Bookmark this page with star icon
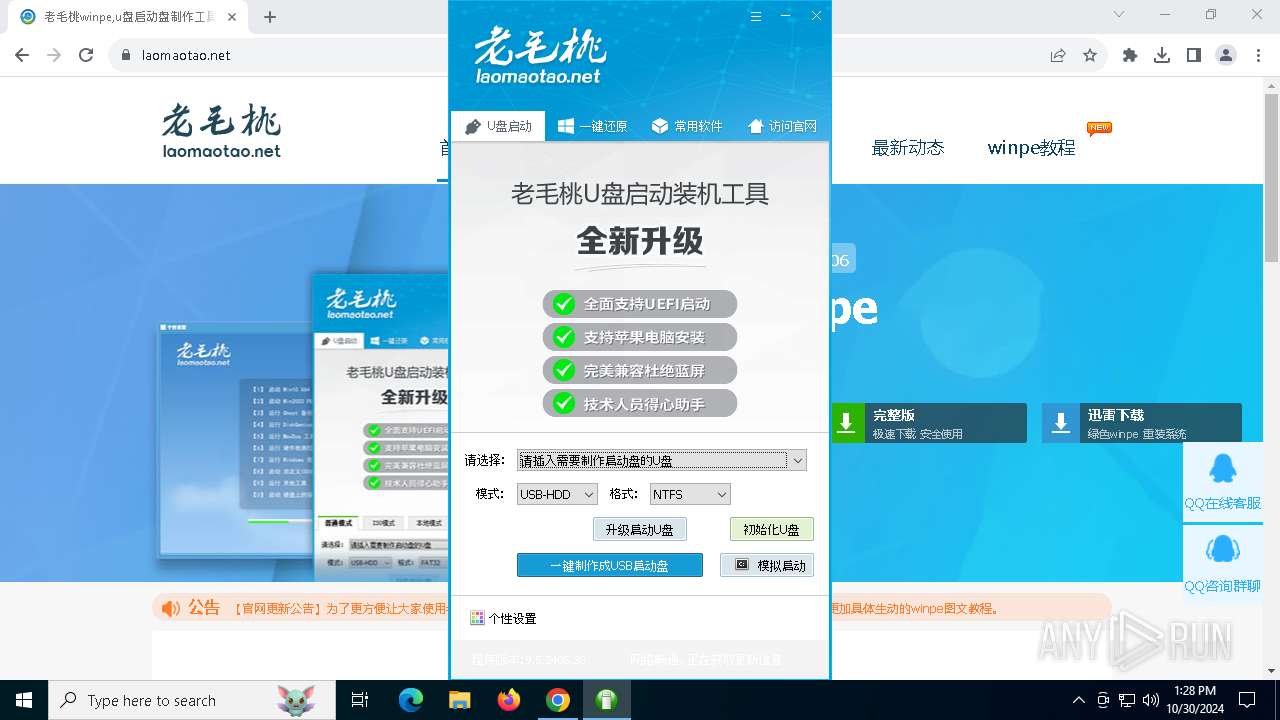 [1090, 55]
